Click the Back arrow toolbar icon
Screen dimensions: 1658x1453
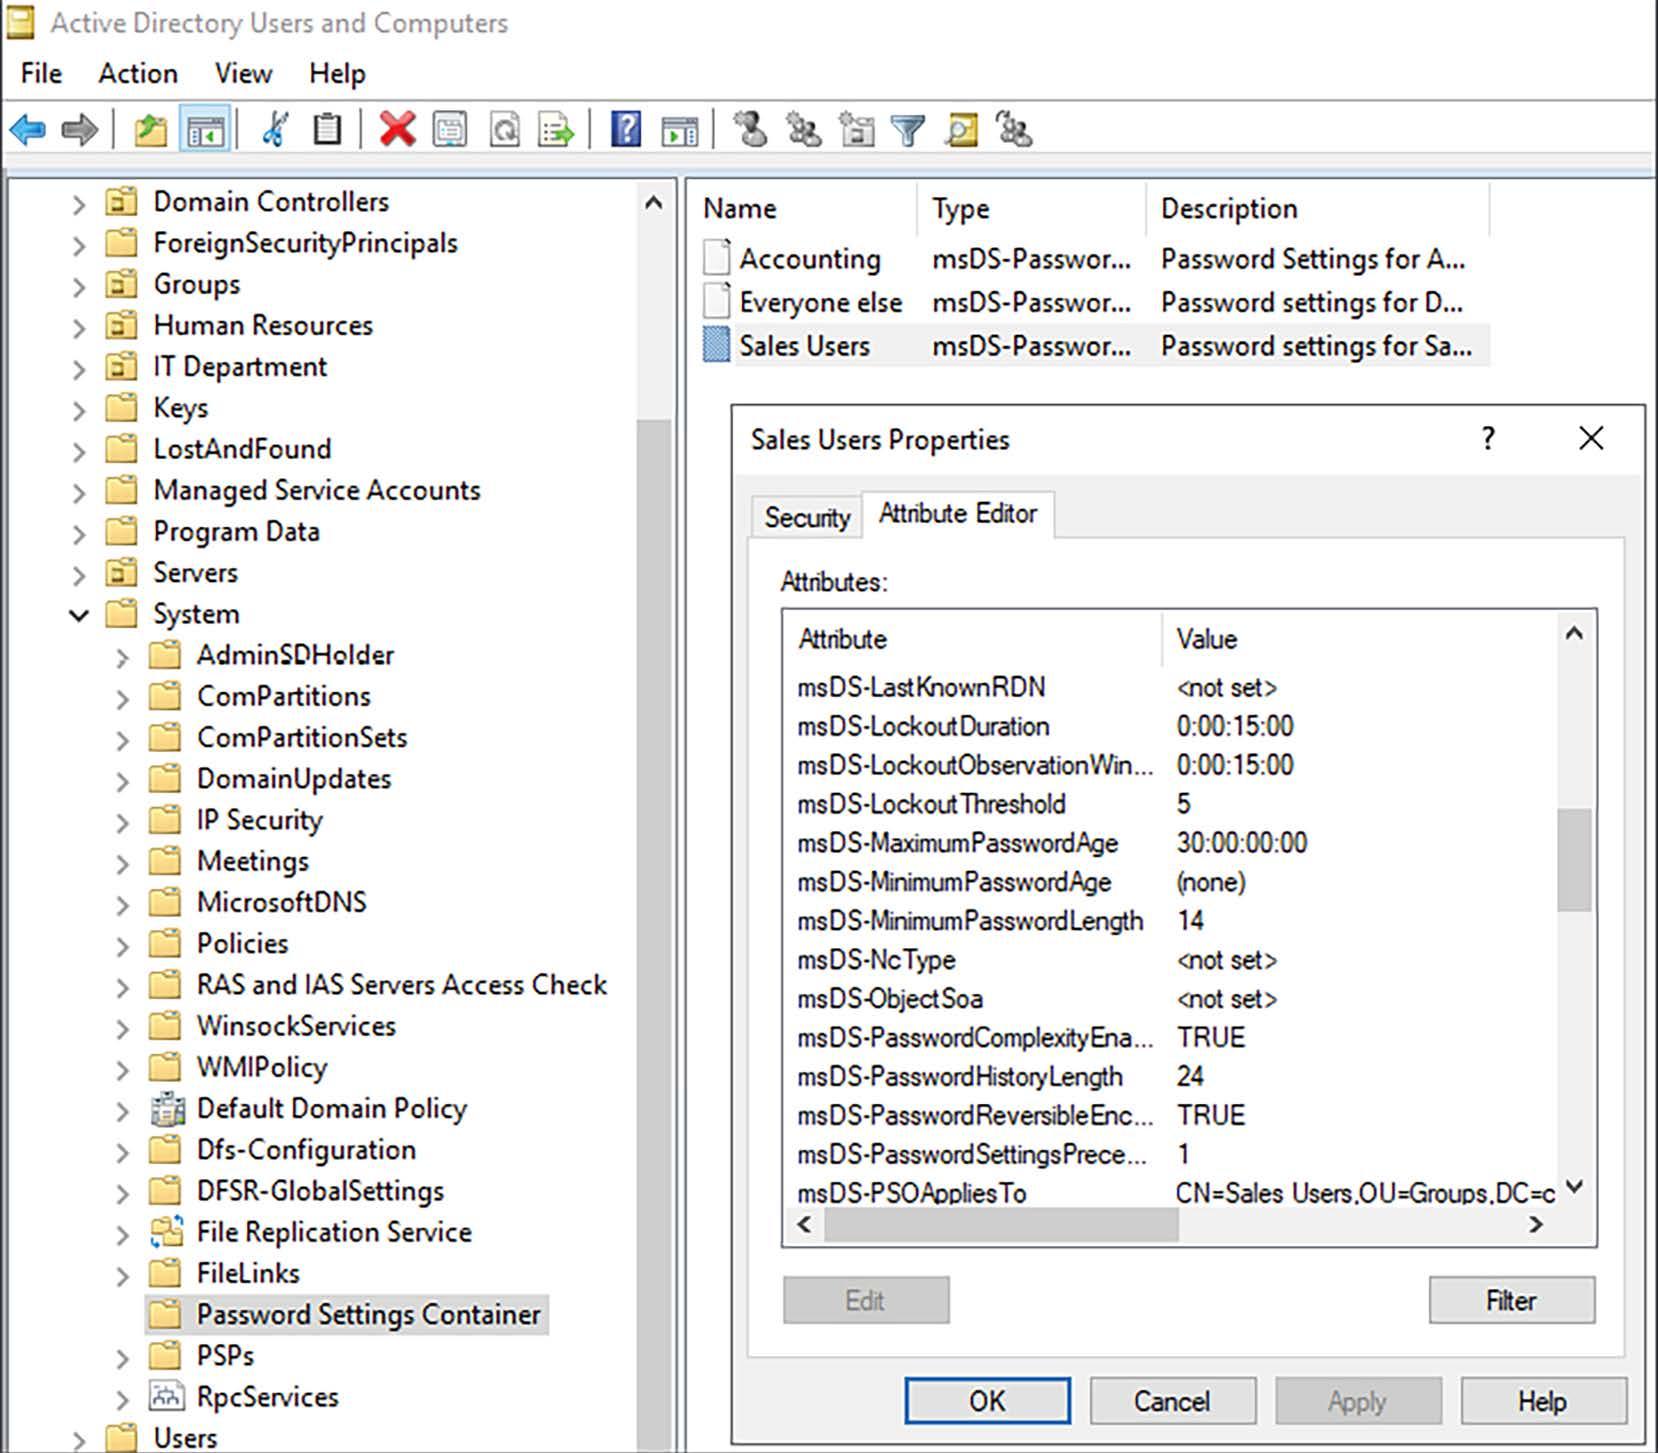pos(27,130)
